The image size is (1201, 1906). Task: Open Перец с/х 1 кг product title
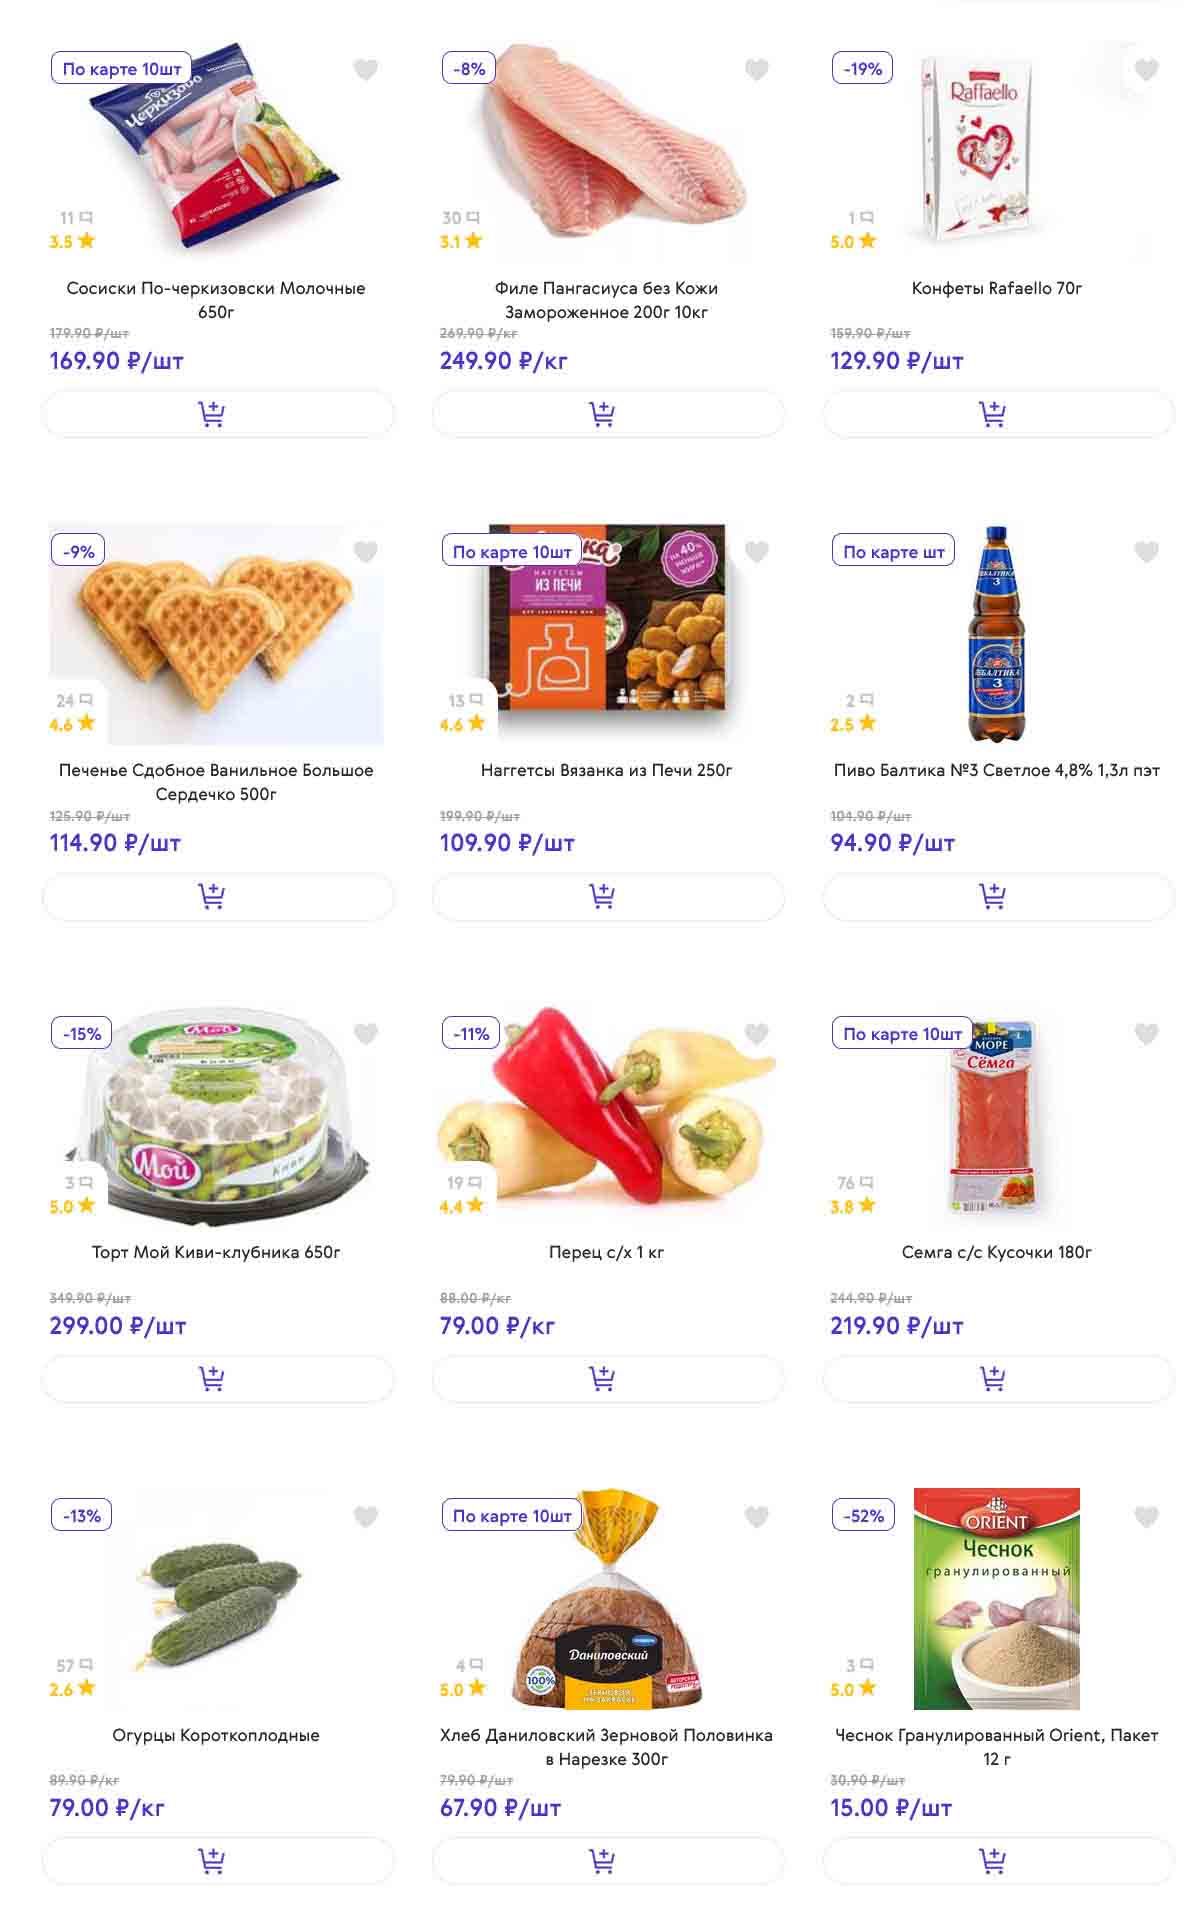[606, 1252]
